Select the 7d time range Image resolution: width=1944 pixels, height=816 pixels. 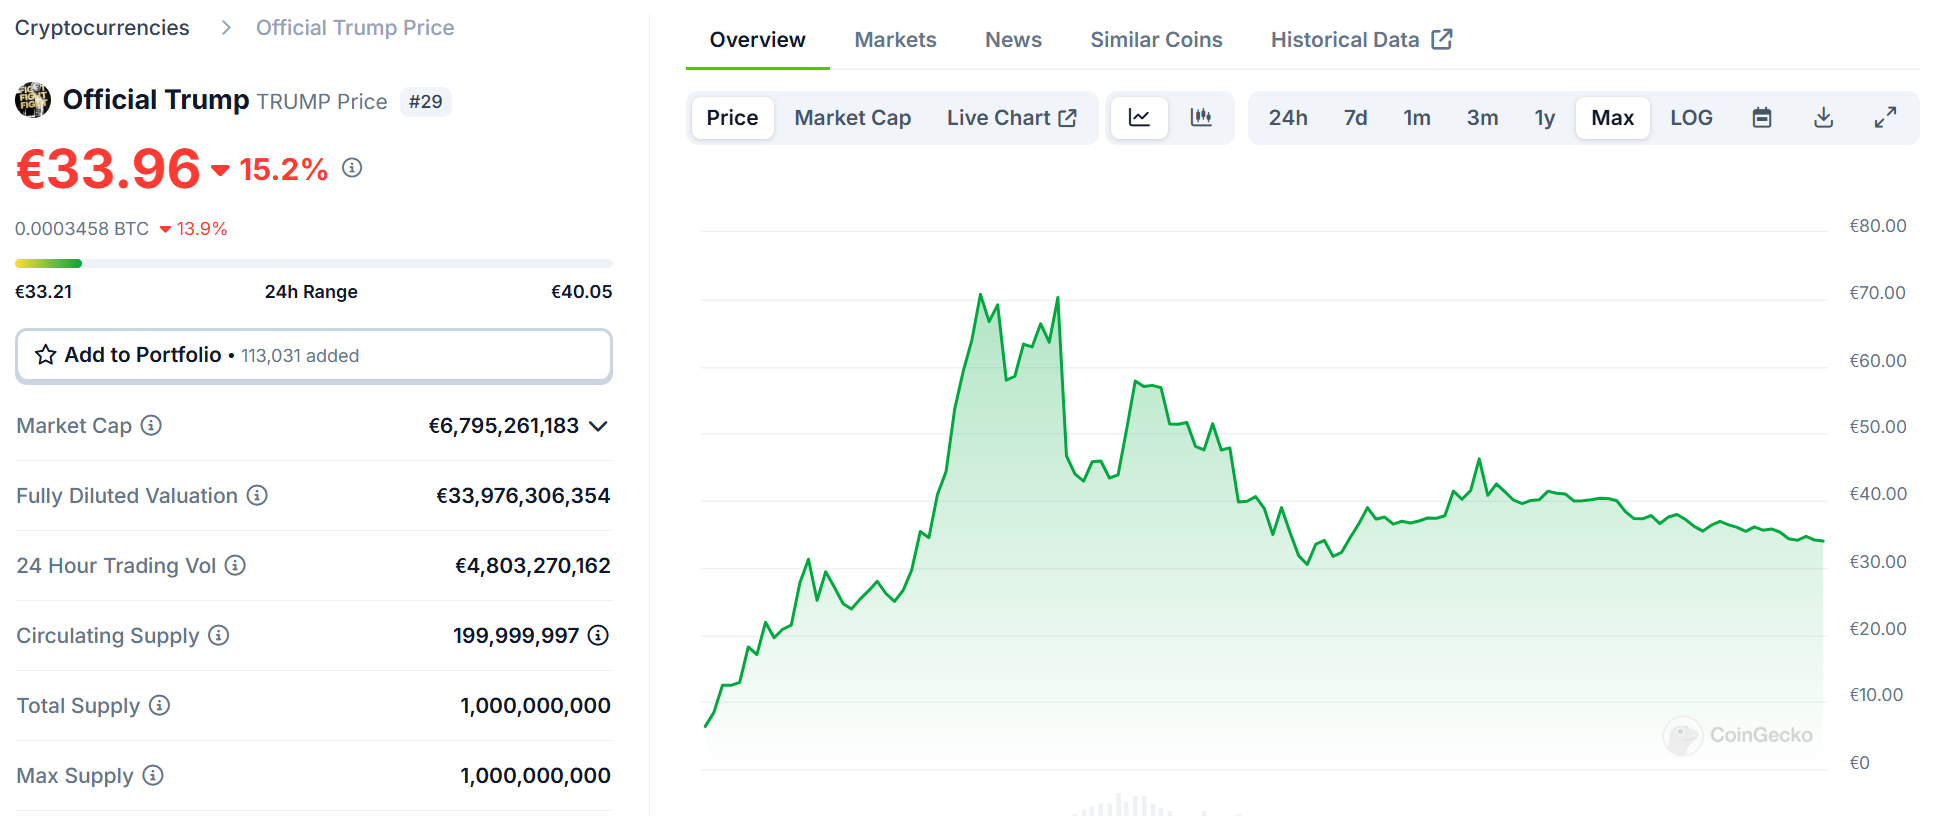(x=1355, y=118)
